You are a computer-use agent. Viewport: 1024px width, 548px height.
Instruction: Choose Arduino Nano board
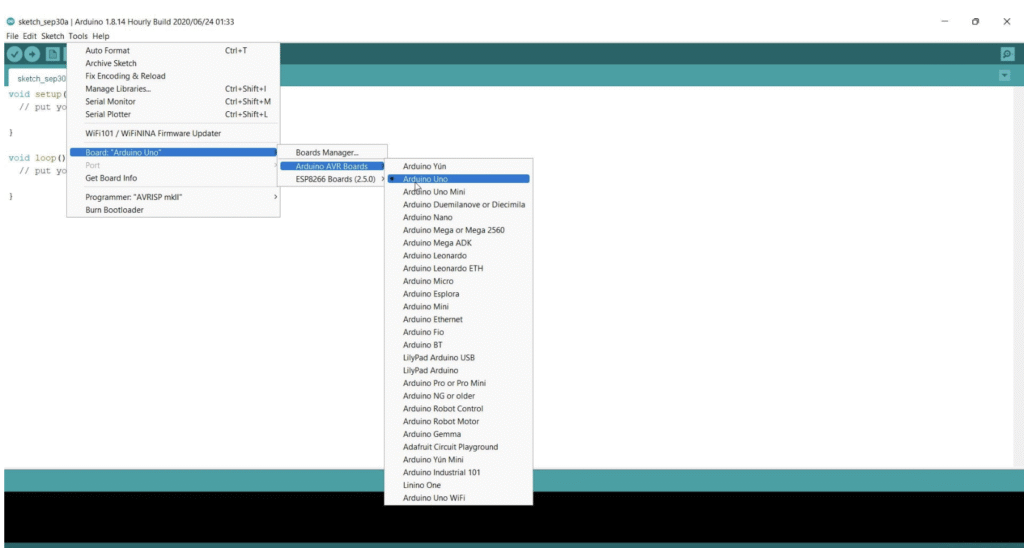click(x=427, y=217)
